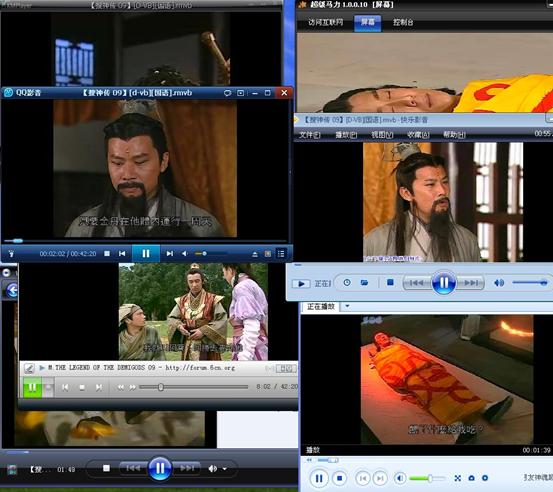Skip to next file in QQ影音
The width and height of the screenshot is (553, 492).
tap(170, 254)
